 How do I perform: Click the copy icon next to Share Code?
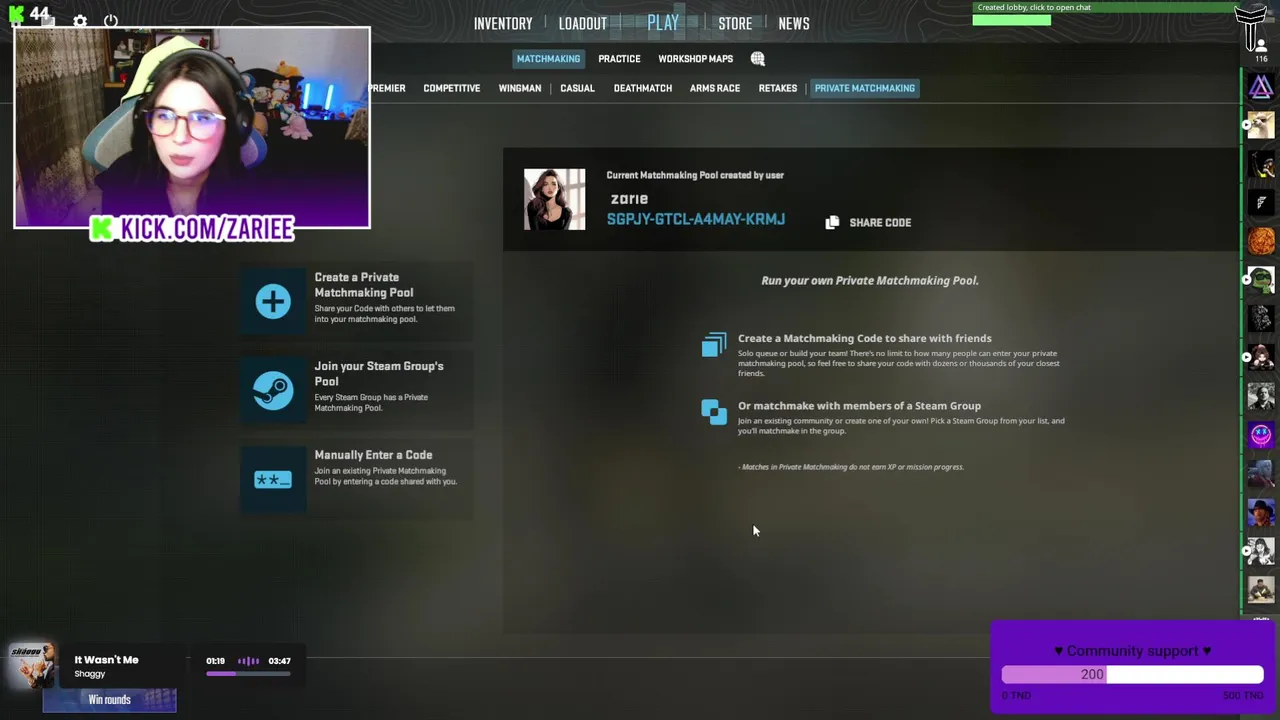pos(832,222)
